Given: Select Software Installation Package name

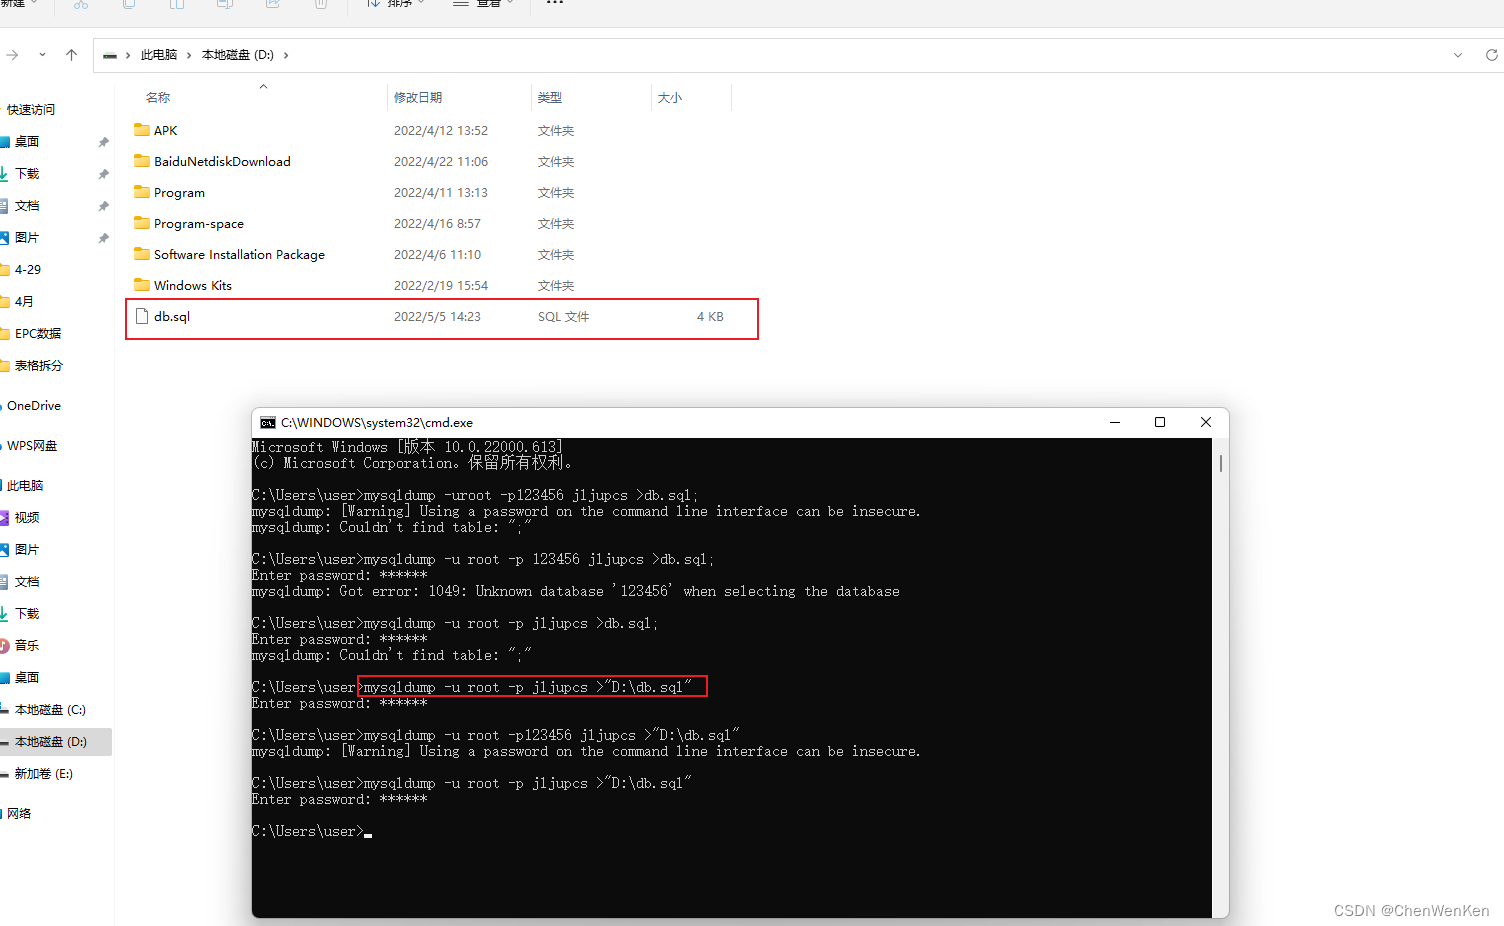Looking at the screenshot, I should pyautogui.click(x=239, y=255).
